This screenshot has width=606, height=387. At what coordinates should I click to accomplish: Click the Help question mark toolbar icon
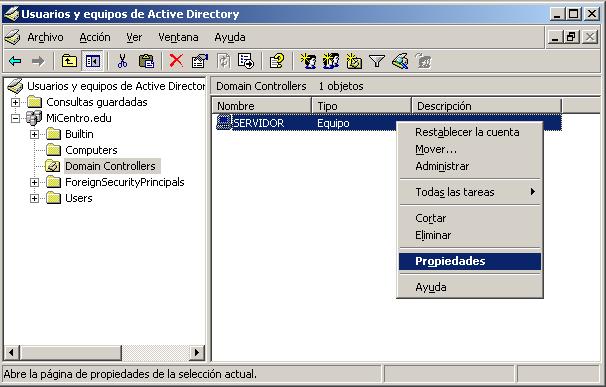pyautogui.click(x=277, y=61)
